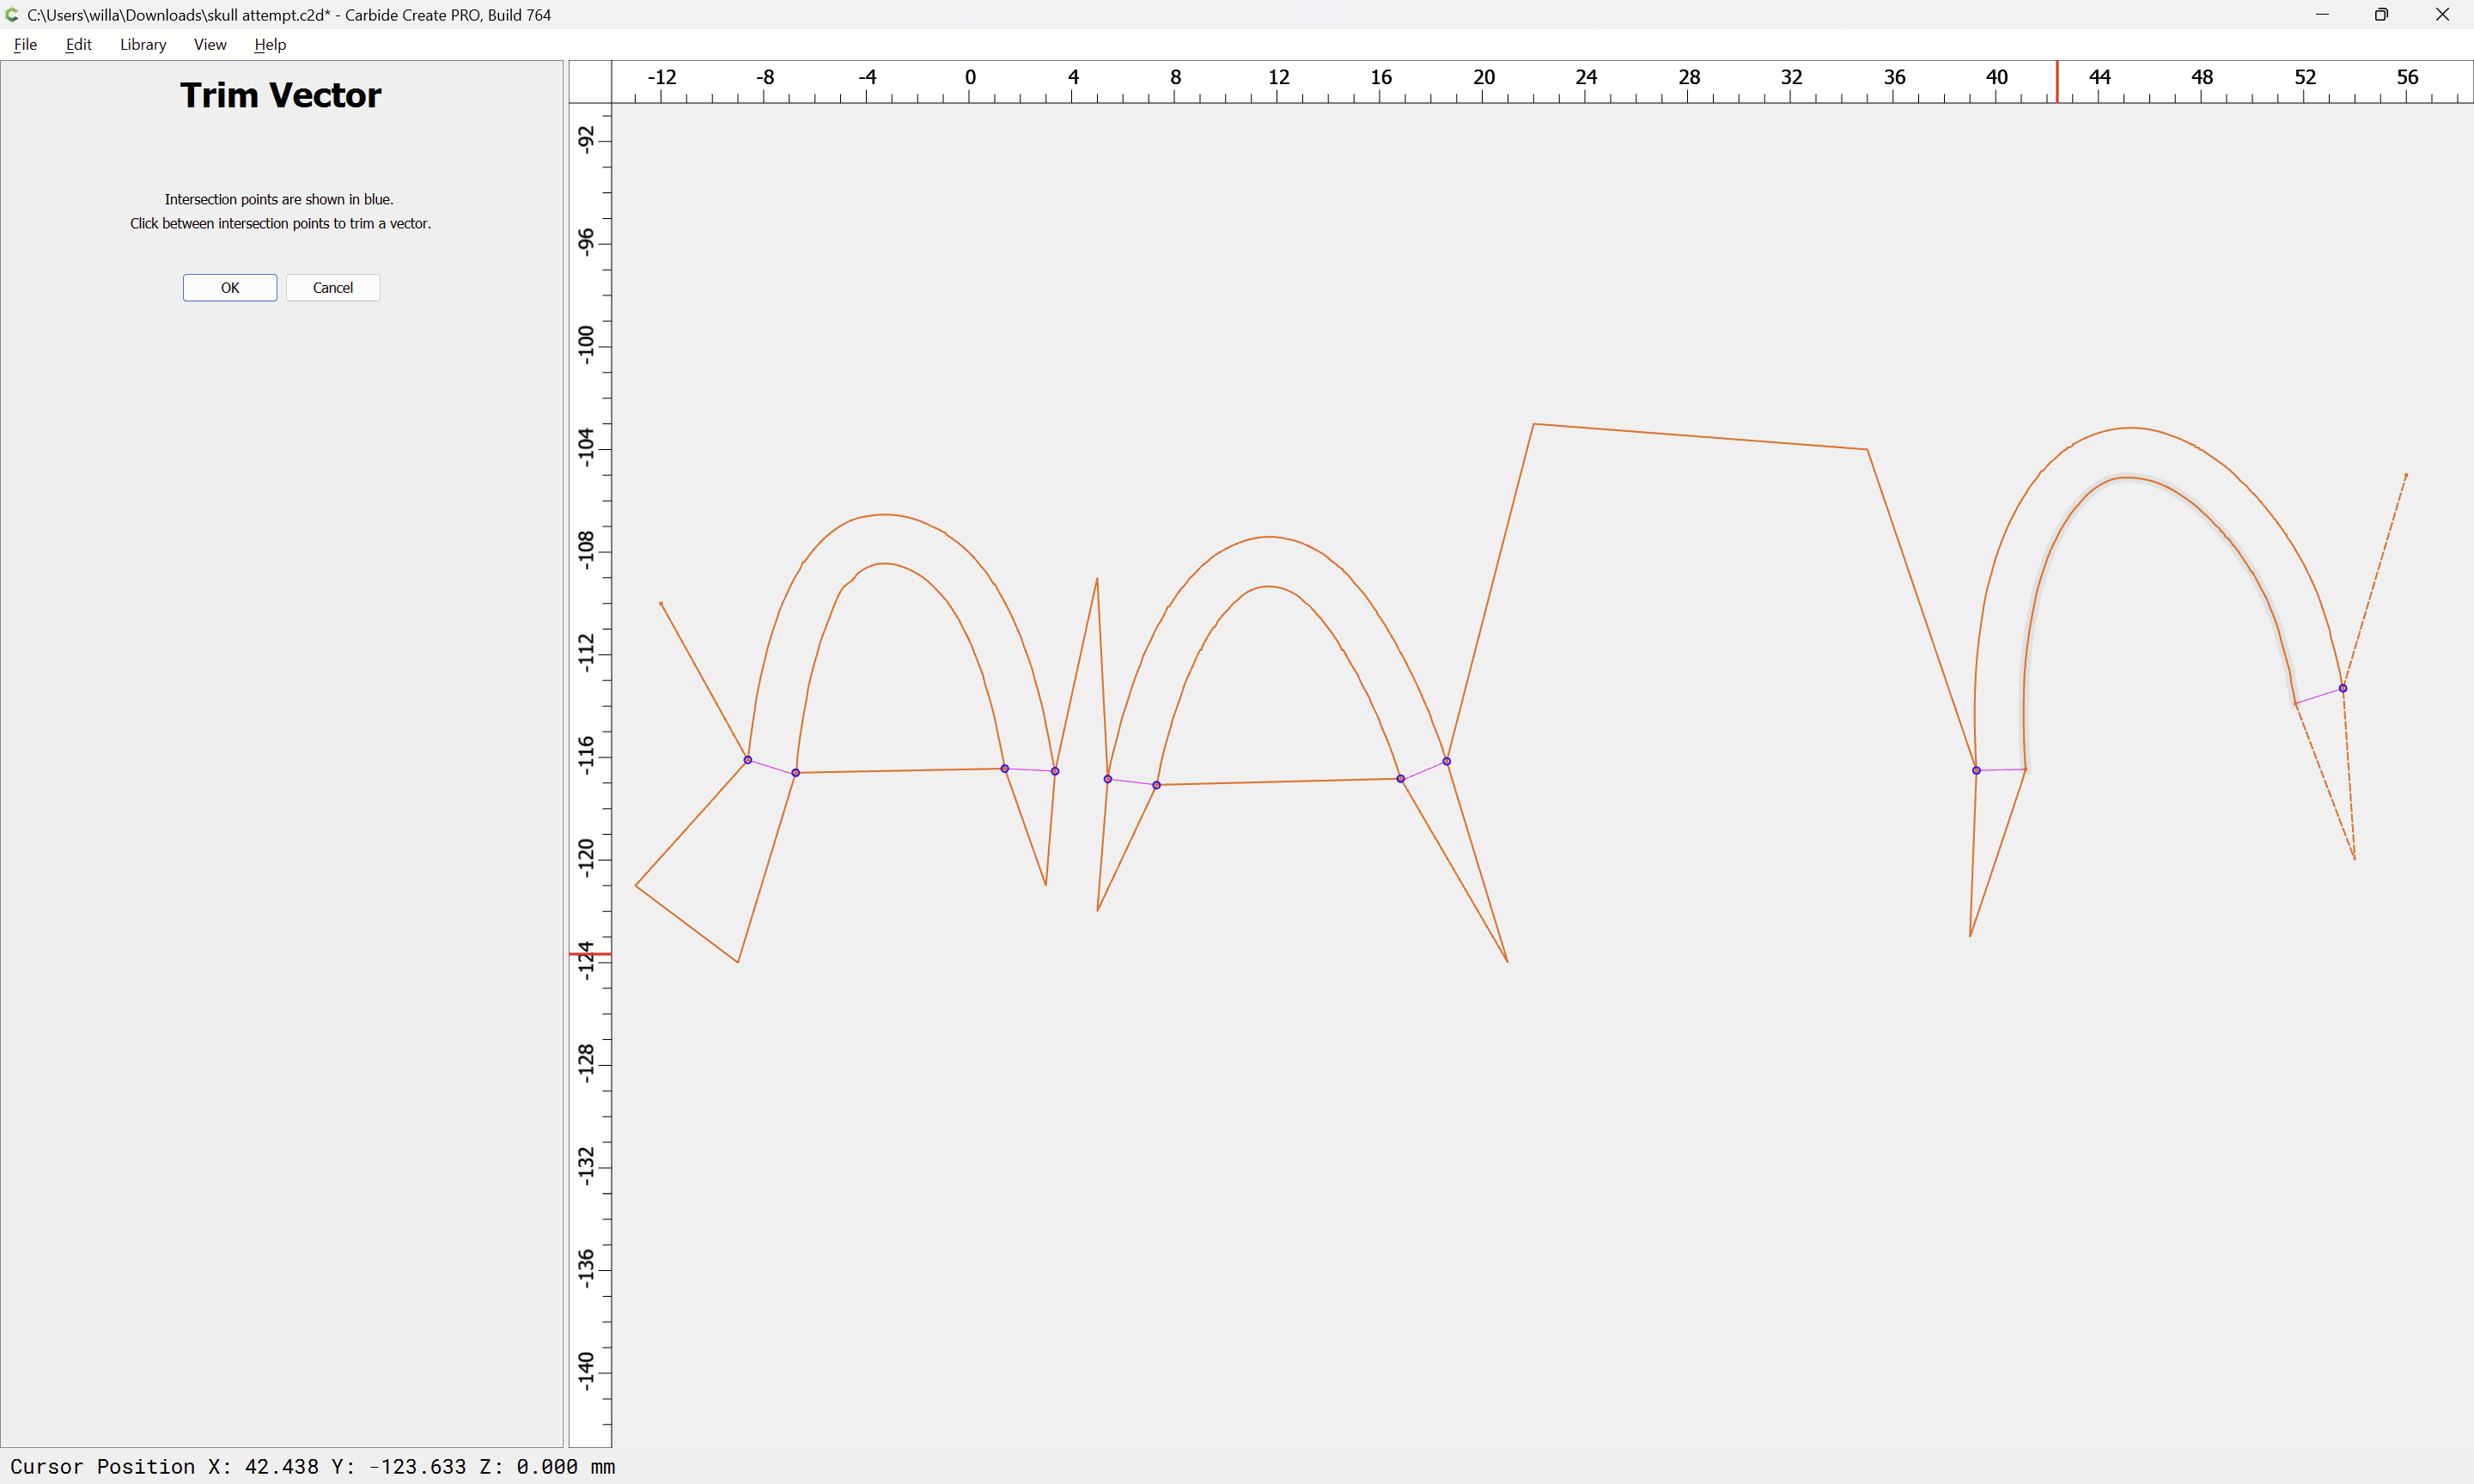Click the top of the leftmost outer arch

(x=884, y=515)
